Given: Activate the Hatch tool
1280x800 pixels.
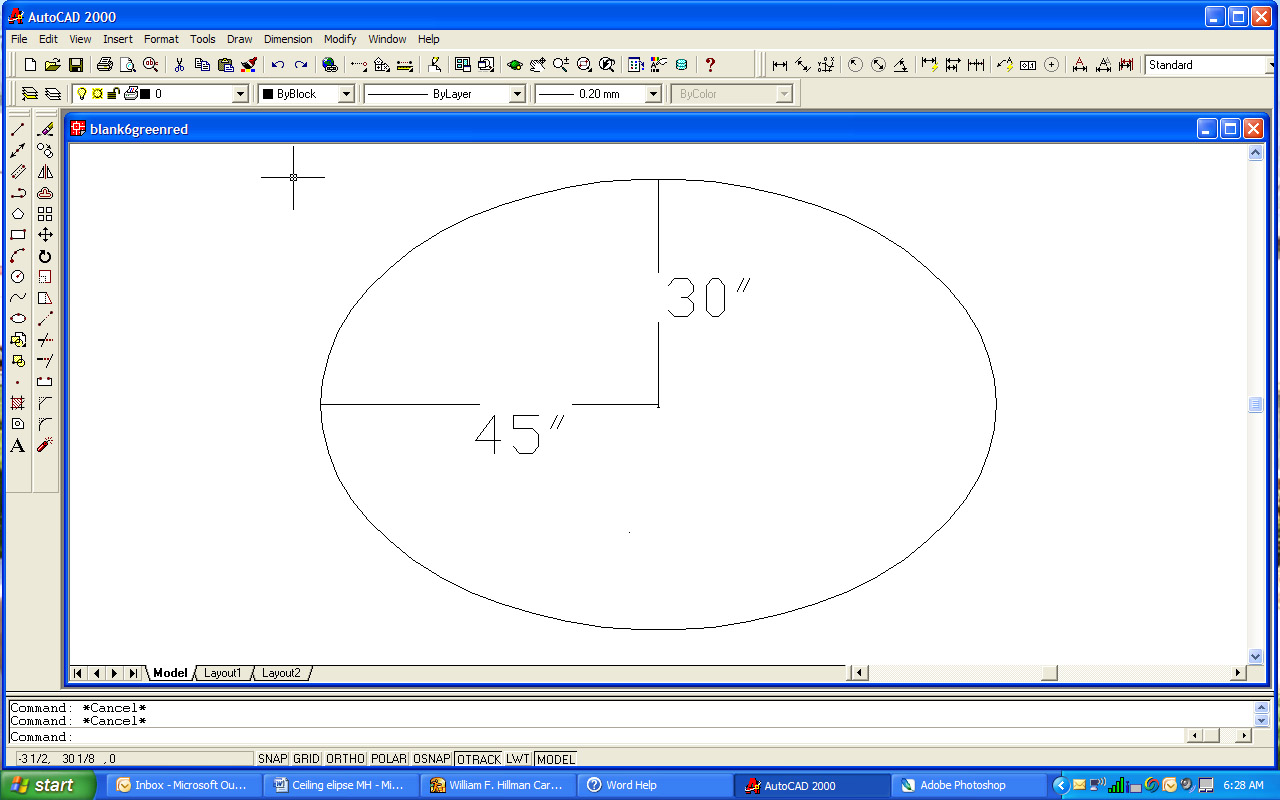Looking at the screenshot, I should click(x=18, y=403).
